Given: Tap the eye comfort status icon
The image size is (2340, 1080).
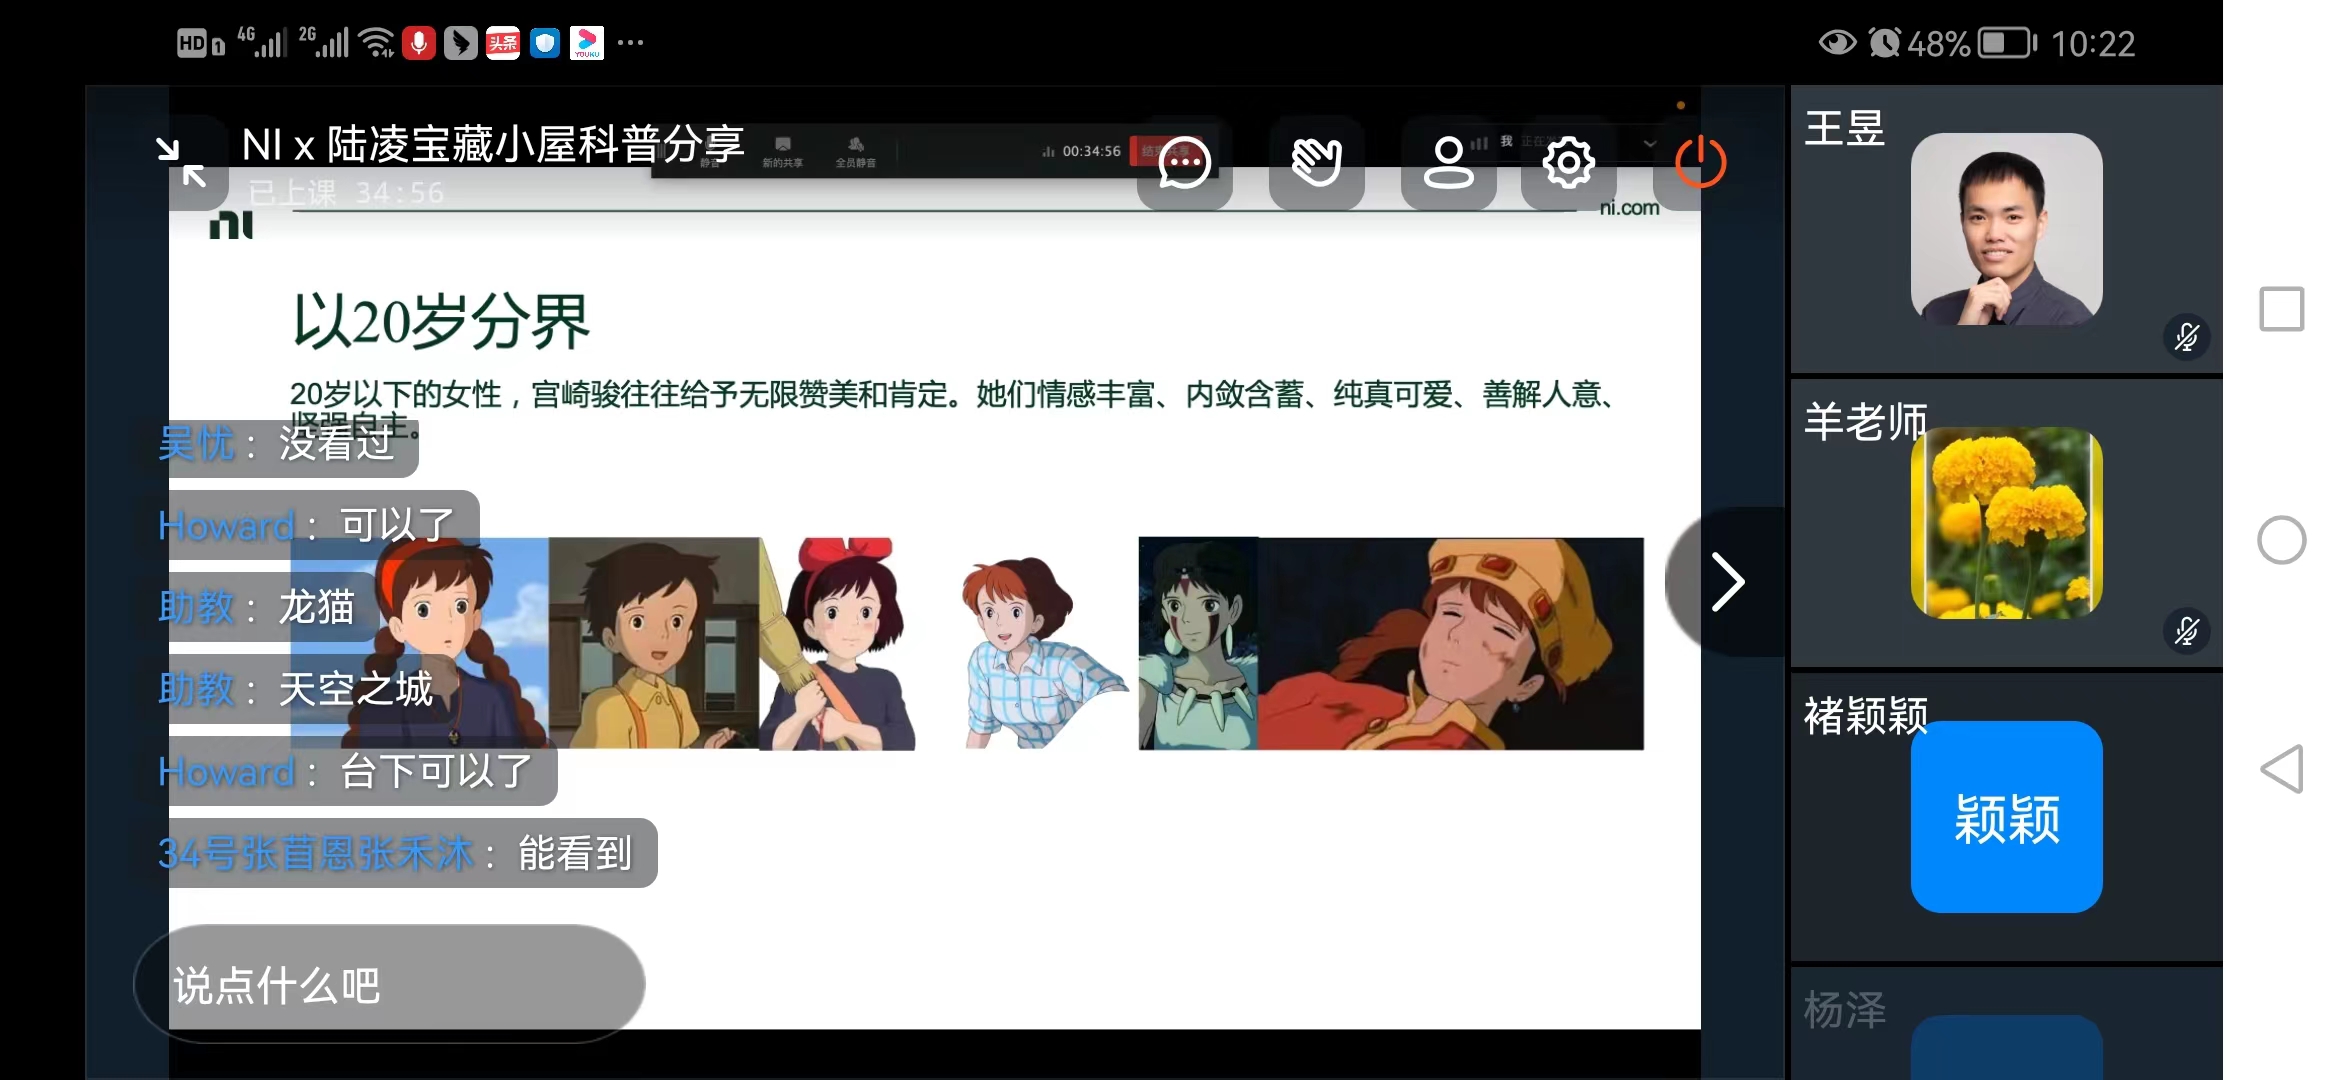Looking at the screenshot, I should pos(1837,43).
